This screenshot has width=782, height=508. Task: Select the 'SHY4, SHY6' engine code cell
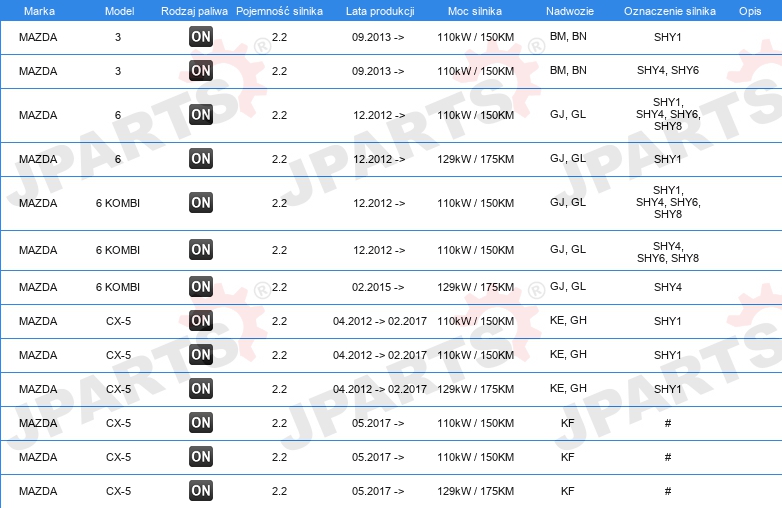[x=668, y=70]
